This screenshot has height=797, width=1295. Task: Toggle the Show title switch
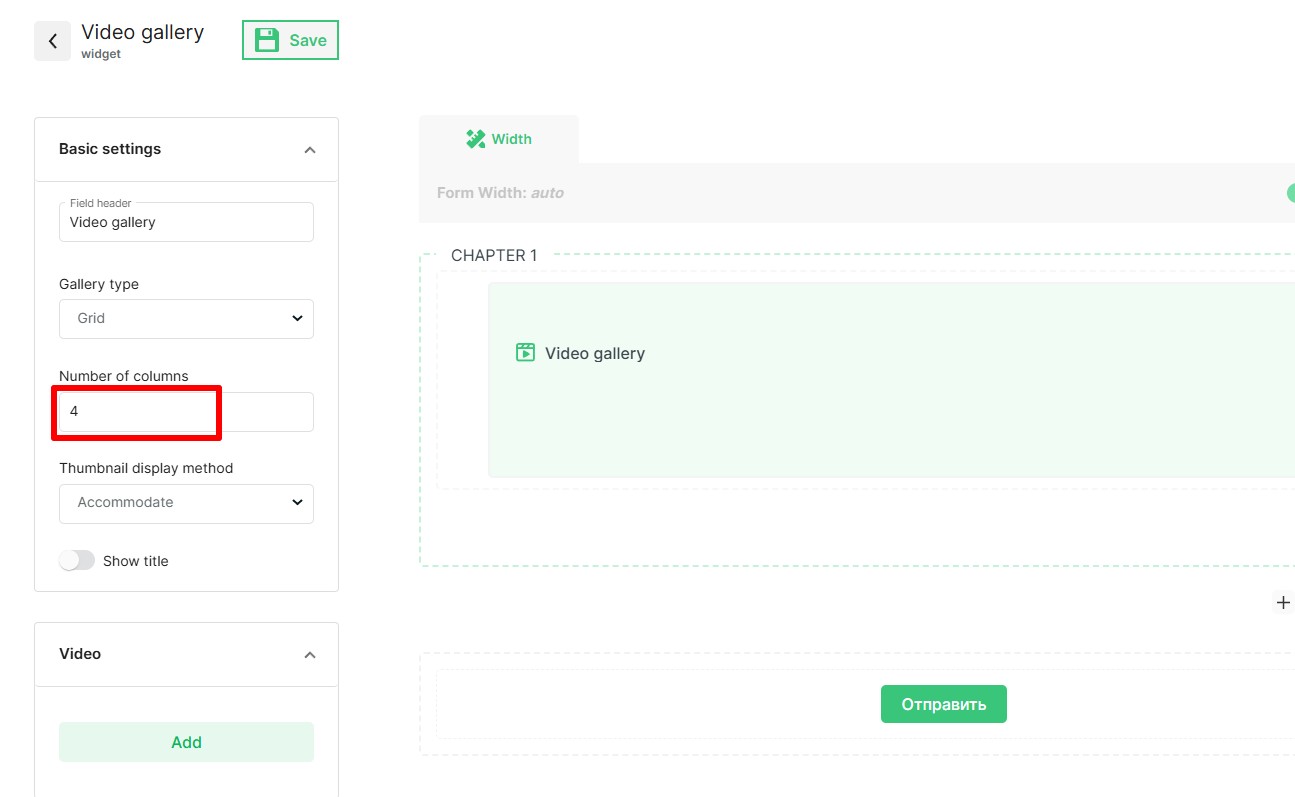[77, 561]
